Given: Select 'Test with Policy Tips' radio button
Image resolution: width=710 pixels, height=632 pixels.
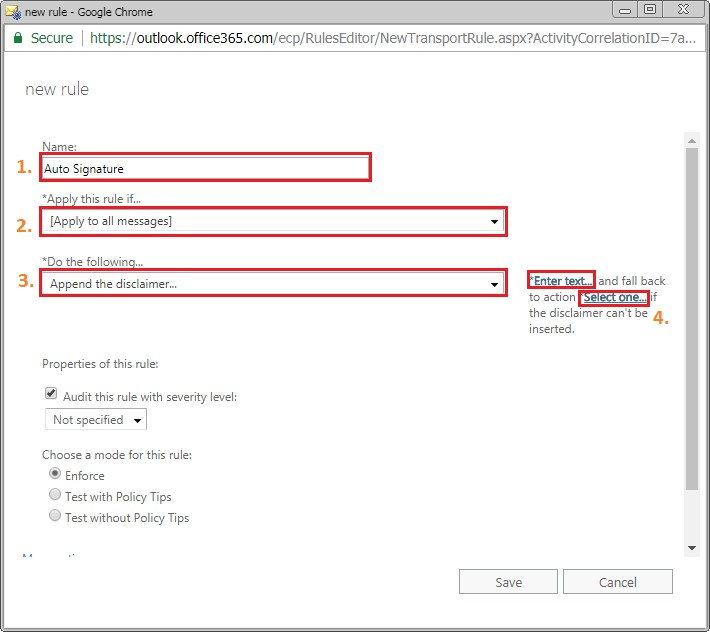Looking at the screenshot, I should [55, 494].
